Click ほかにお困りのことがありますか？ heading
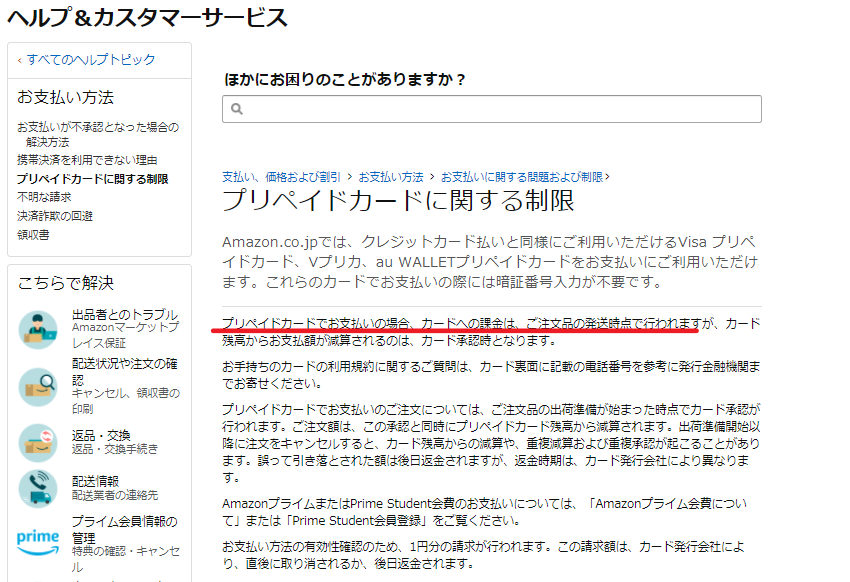Viewport: 850px width, 582px height. click(345, 80)
